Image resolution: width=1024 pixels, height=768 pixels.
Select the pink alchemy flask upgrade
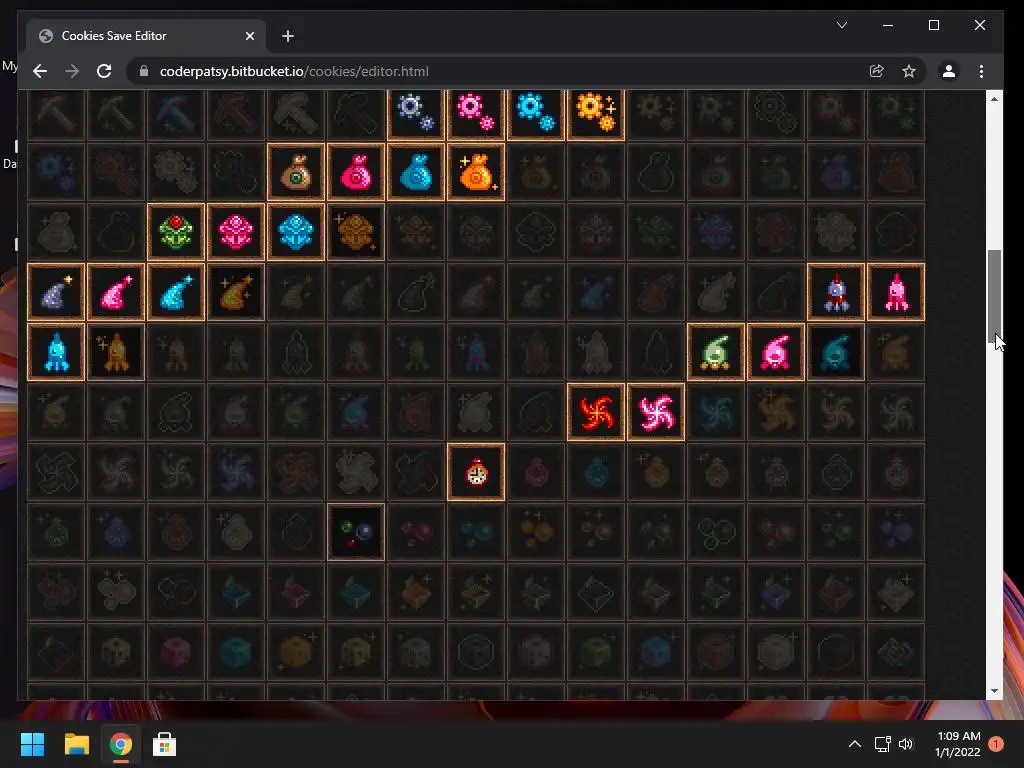(776, 353)
